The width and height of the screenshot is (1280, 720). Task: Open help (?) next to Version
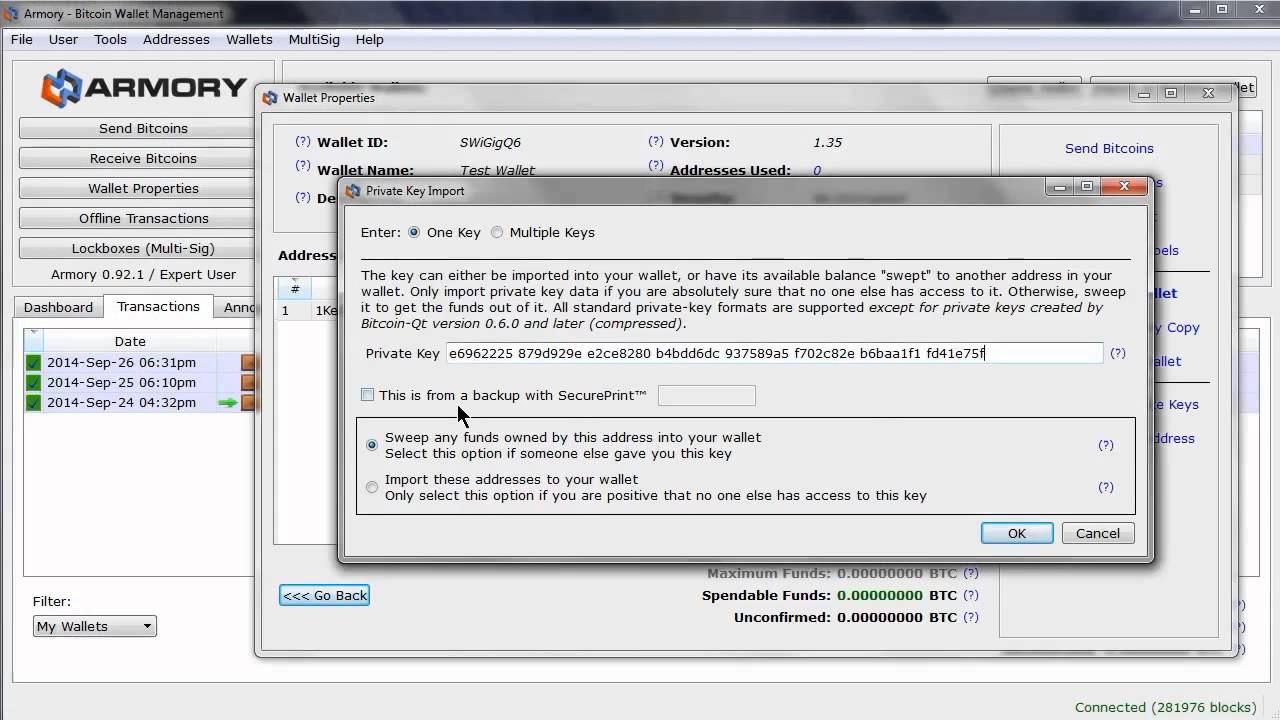(656, 141)
